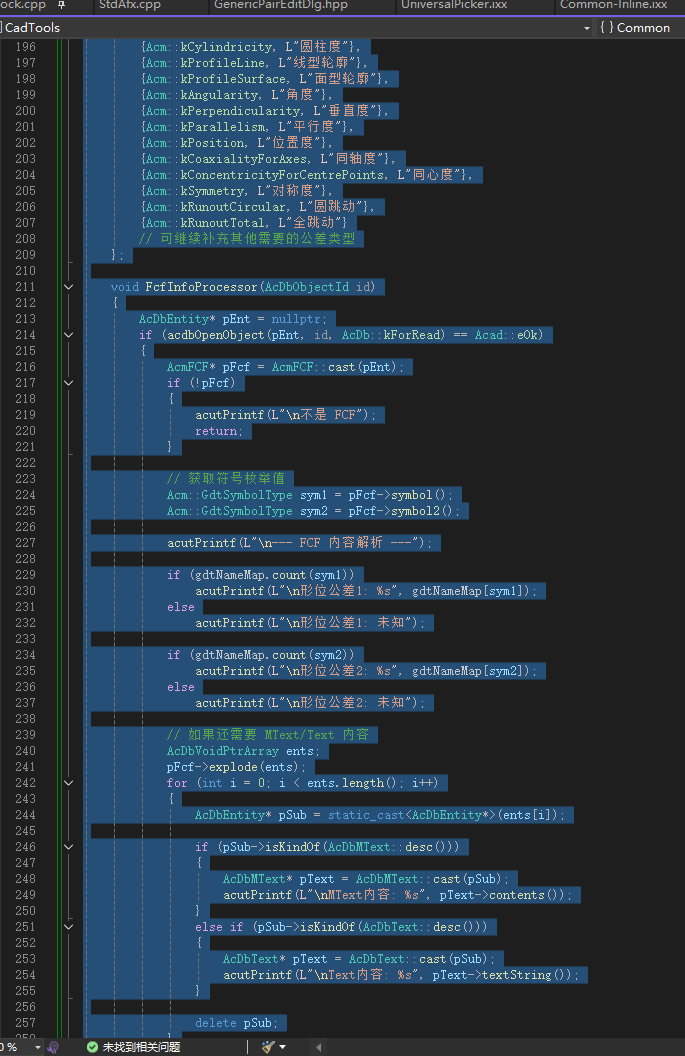
Task: Collapse the else-if AcDbText block at line 251
Action: click(x=68, y=927)
